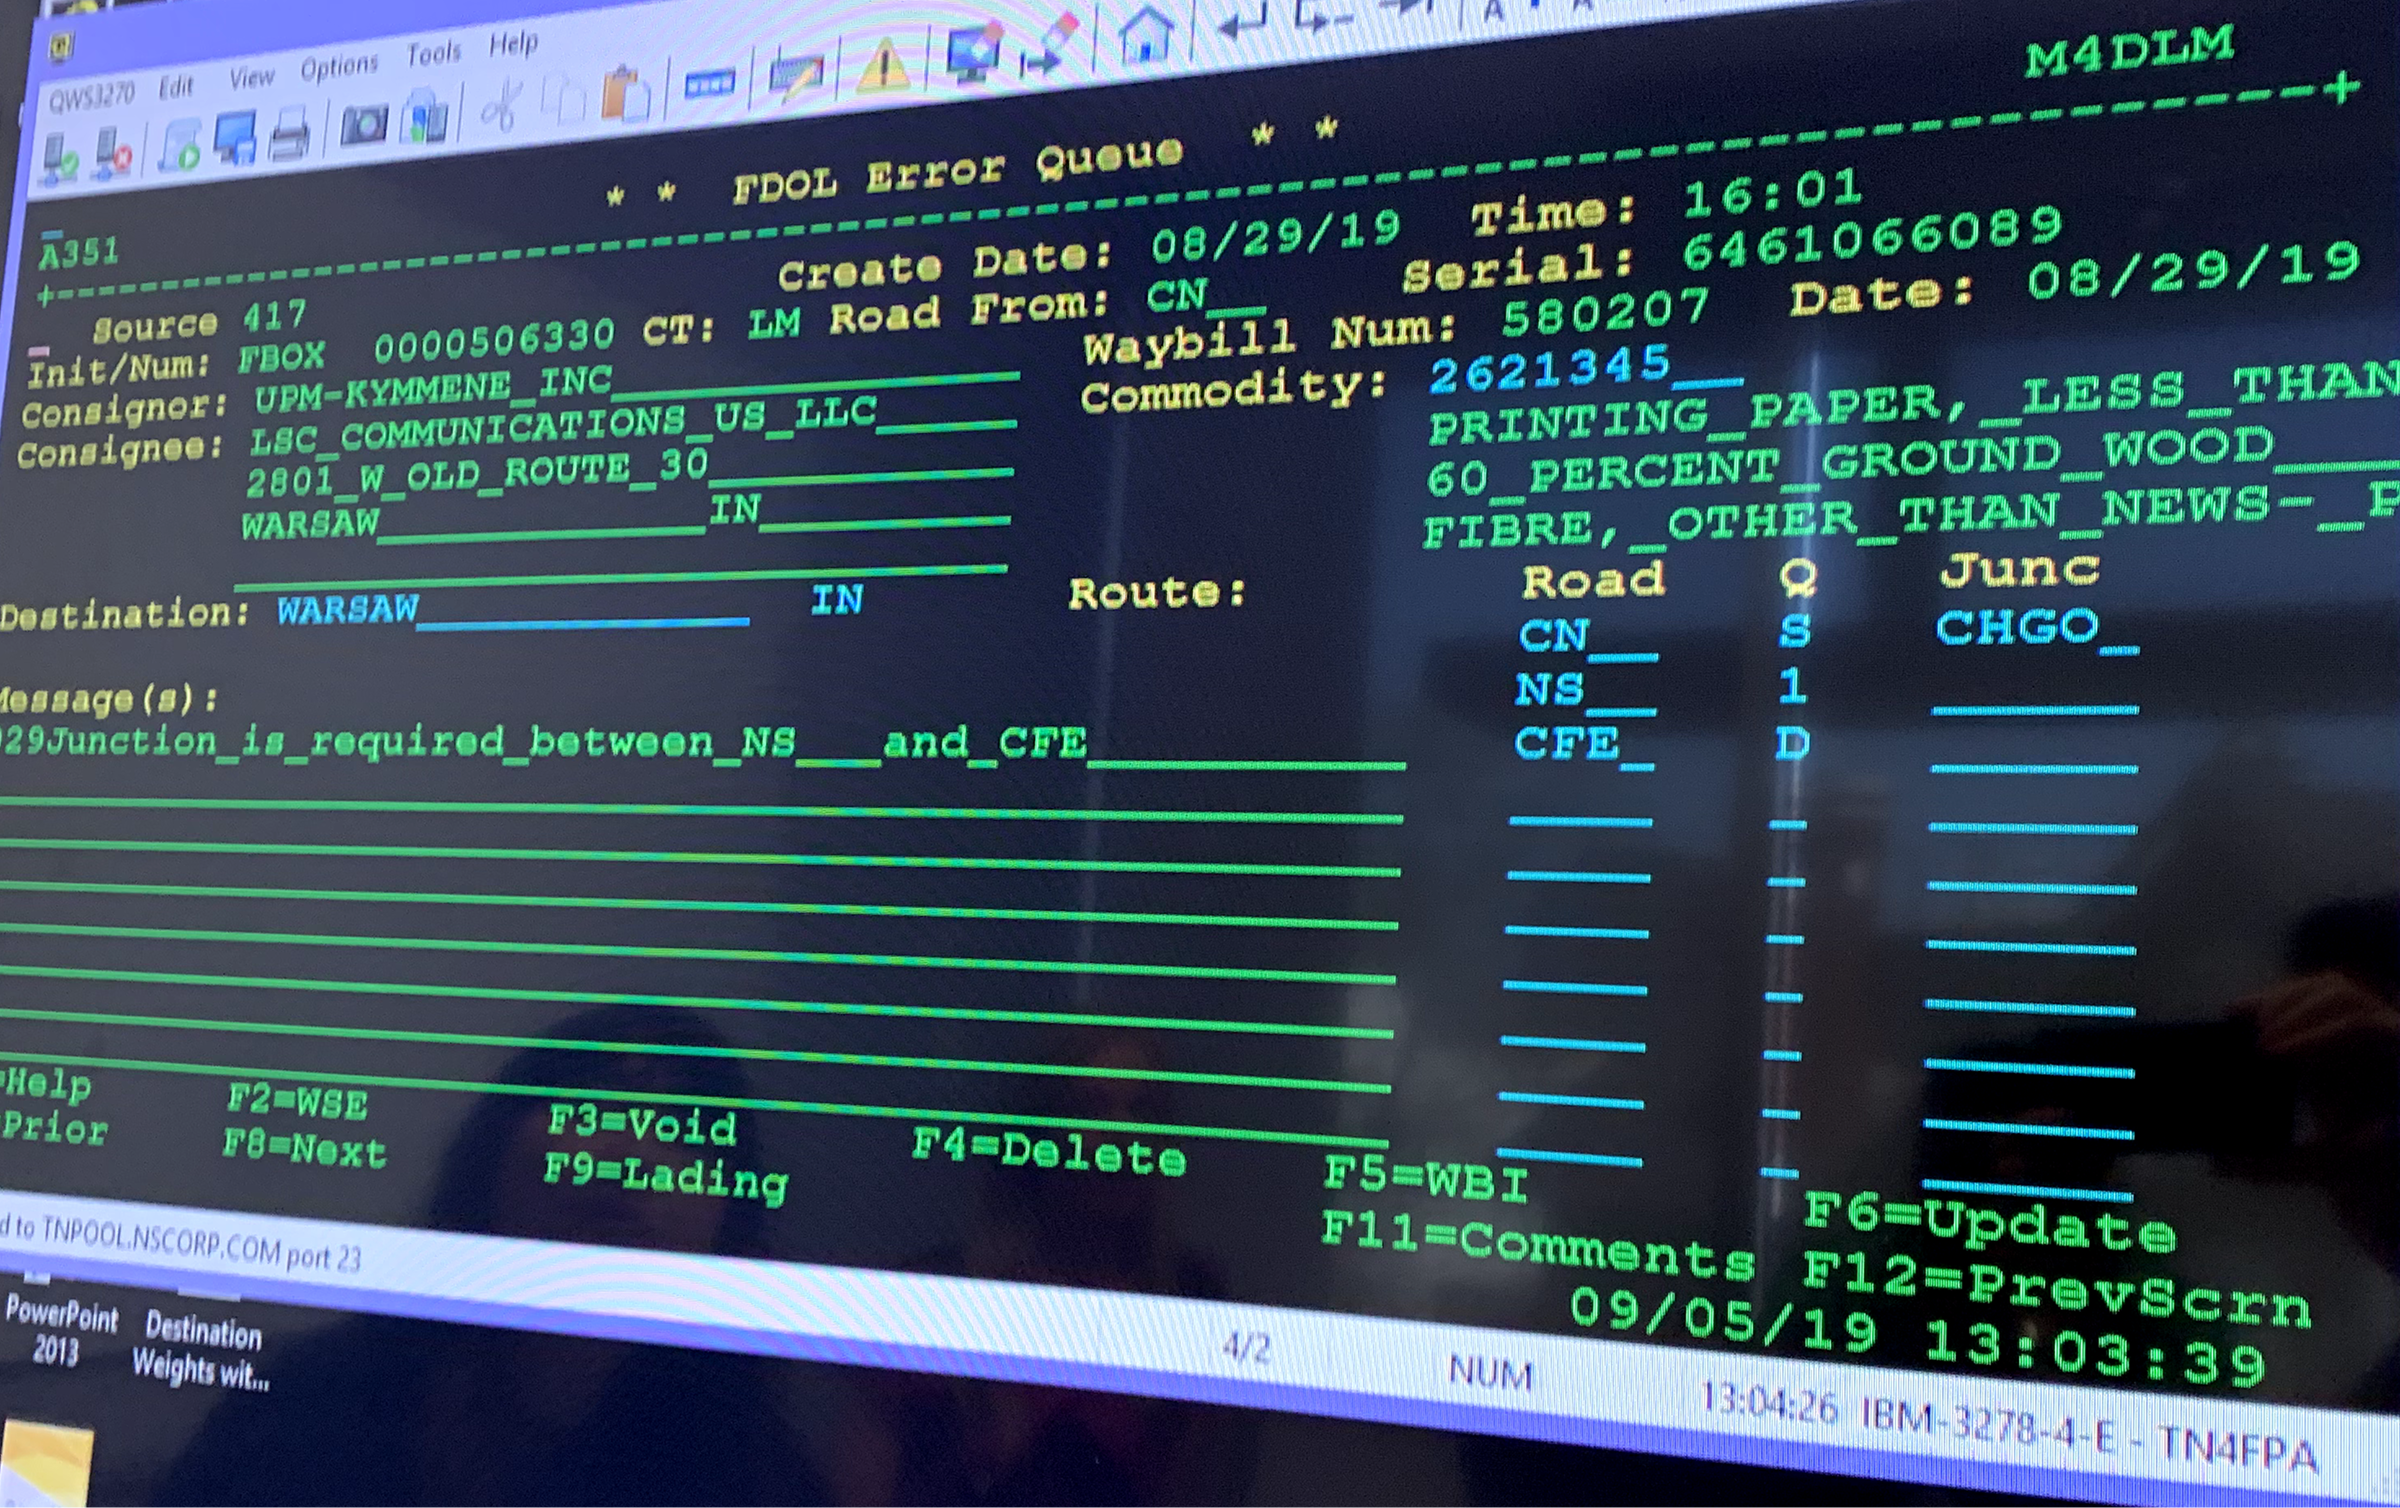
Task: Click the A351 code at top left
Action: [79, 253]
